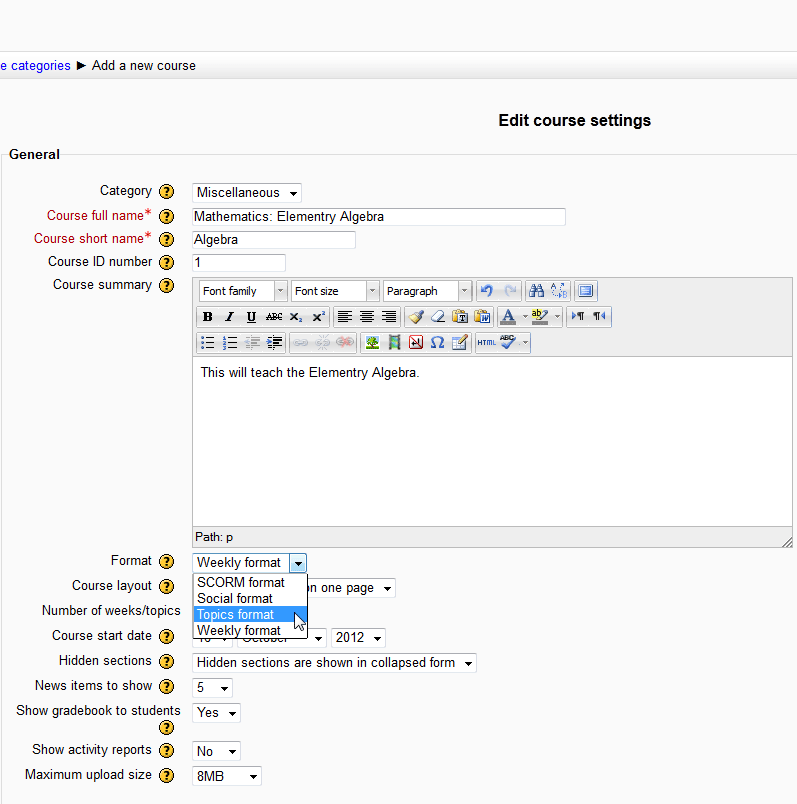Undo the last edit in editor
797x804 pixels.
[x=487, y=291]
